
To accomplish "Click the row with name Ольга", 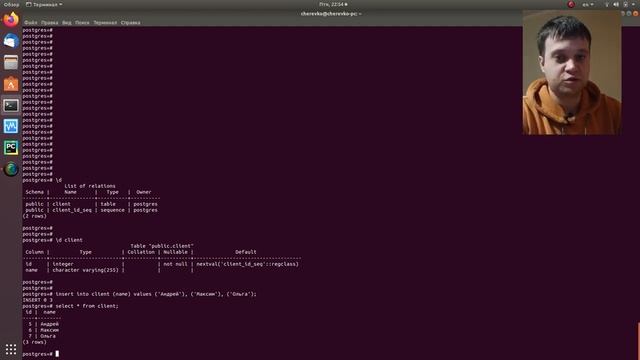I will (42, 336).
